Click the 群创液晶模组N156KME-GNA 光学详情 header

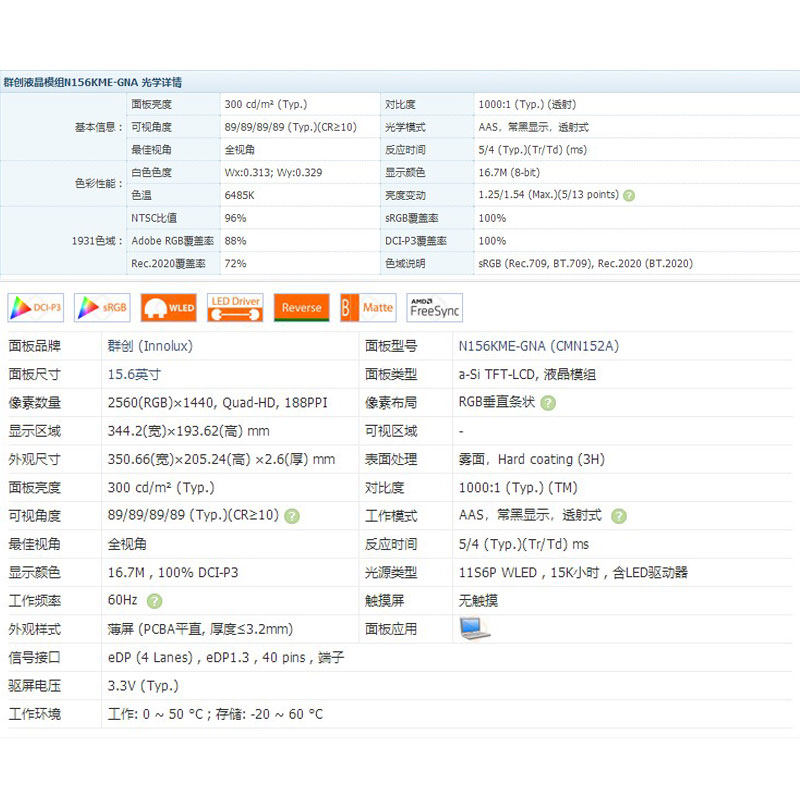(x=92, y=82)
